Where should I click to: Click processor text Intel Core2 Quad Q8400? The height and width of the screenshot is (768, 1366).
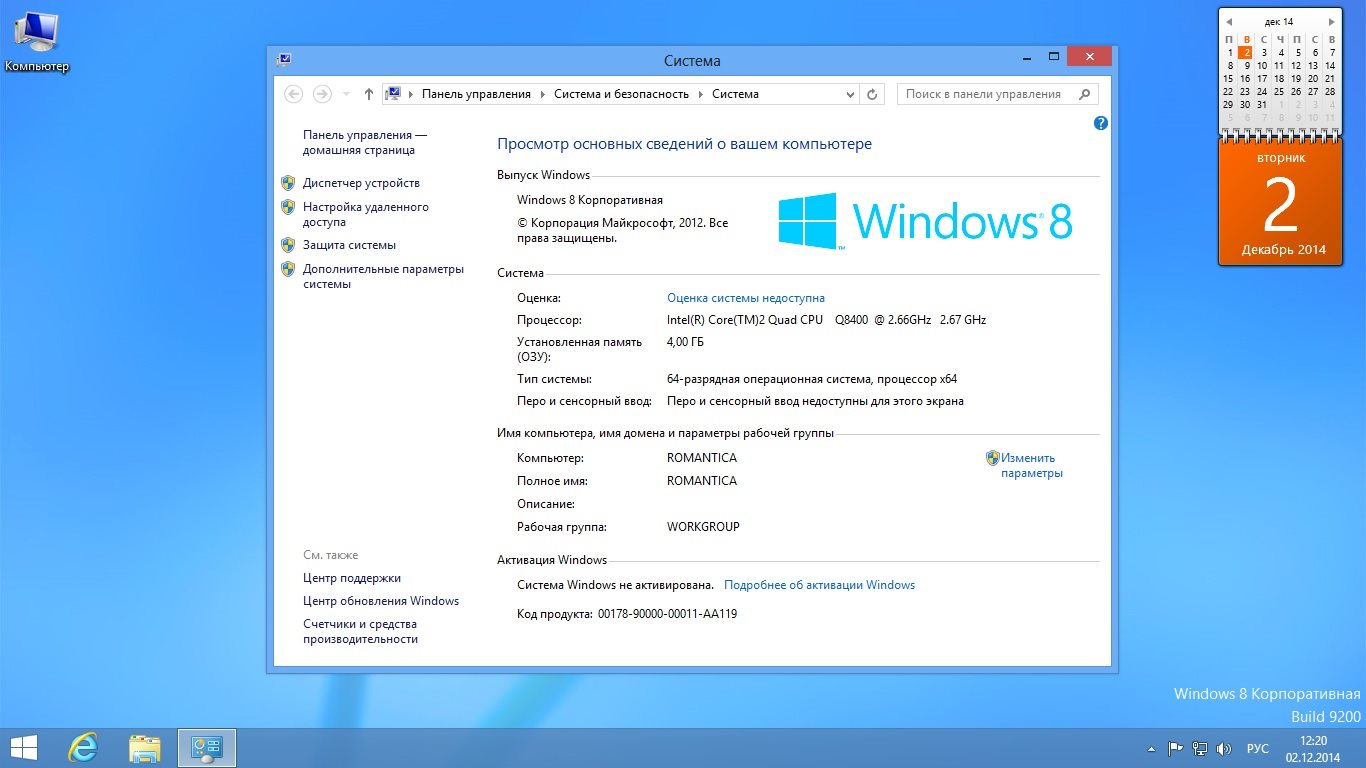(x=826, y=320)
